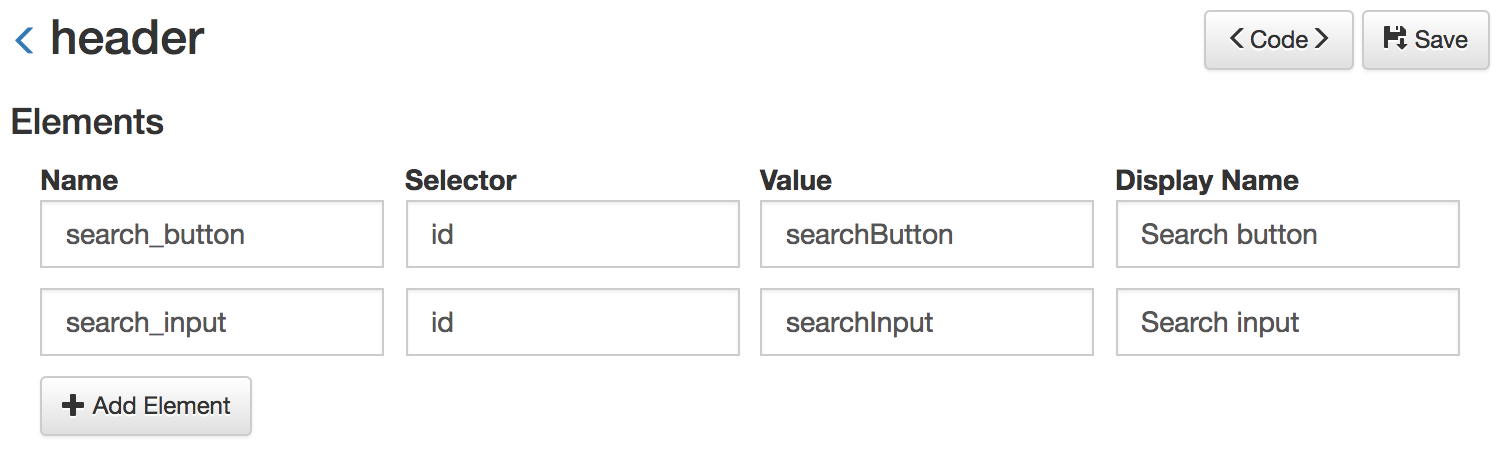Open the Code view button
Image resolution: width=1508 pixels, height=450 pixels.
point(1279,40)
